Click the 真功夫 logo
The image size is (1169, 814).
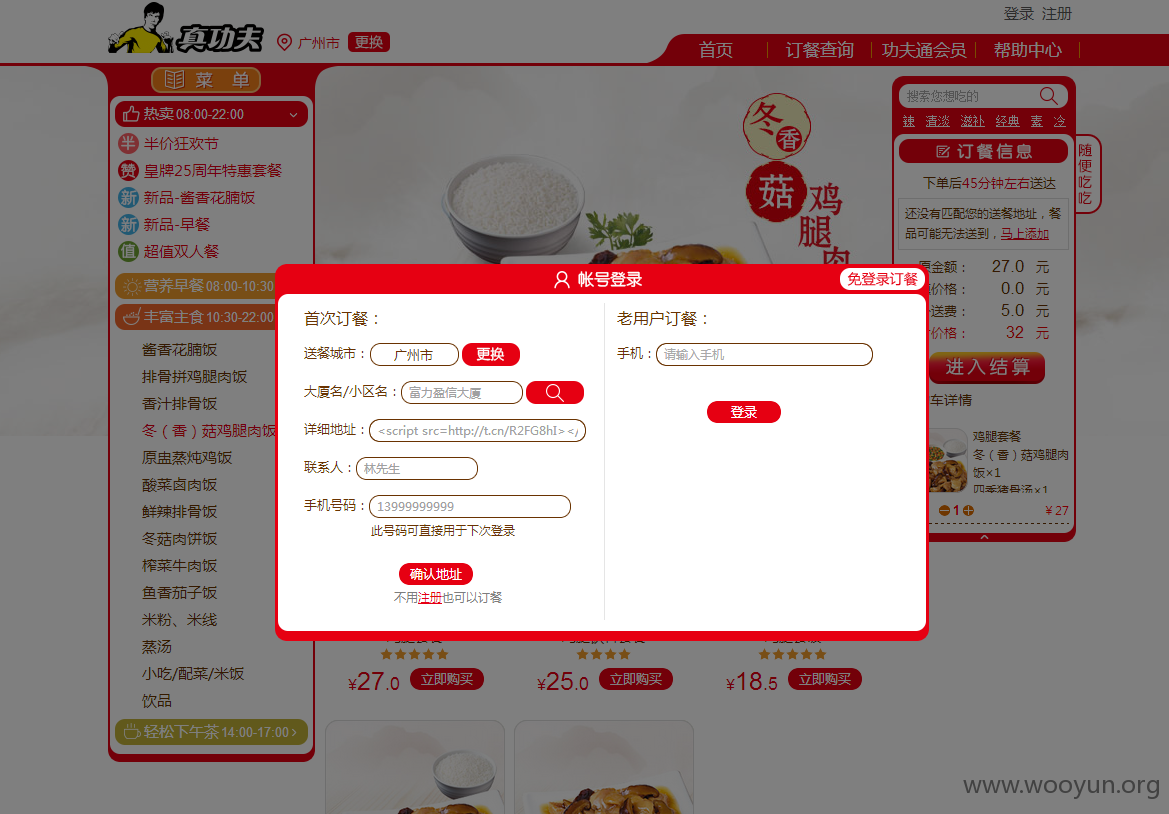click(186, 29)
